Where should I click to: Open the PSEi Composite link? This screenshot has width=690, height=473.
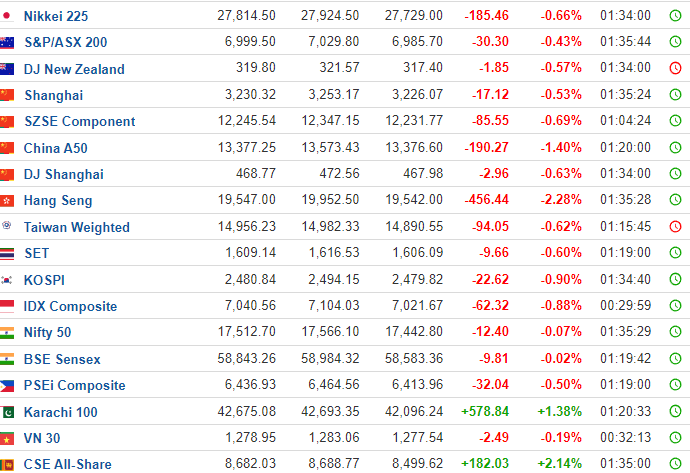click(x=74, y=385)
